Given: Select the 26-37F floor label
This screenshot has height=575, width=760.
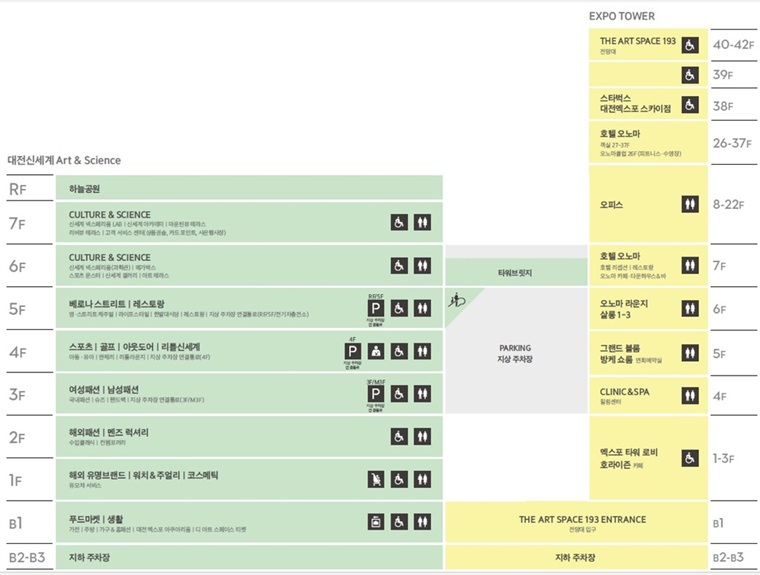Looking at the screenshot, I should [x=732, y=144].
